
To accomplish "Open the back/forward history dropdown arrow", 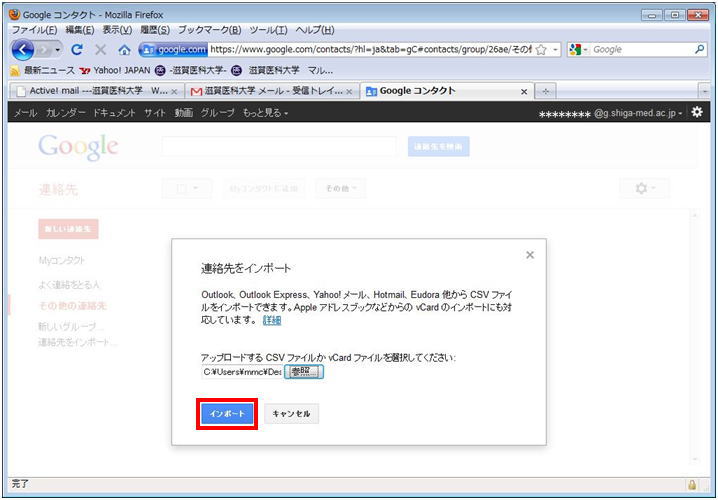I will pyautogui.click(x=57, y=50).
